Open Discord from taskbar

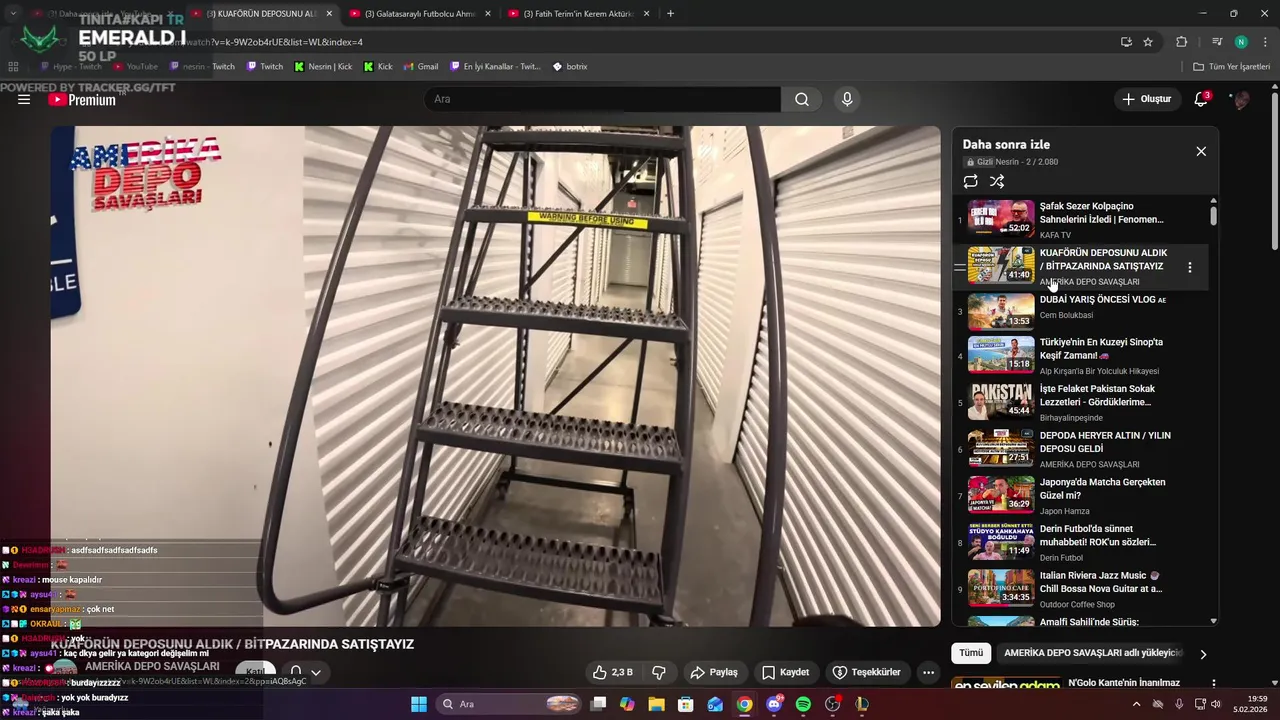pyautogui.click(x=774, y=704)
